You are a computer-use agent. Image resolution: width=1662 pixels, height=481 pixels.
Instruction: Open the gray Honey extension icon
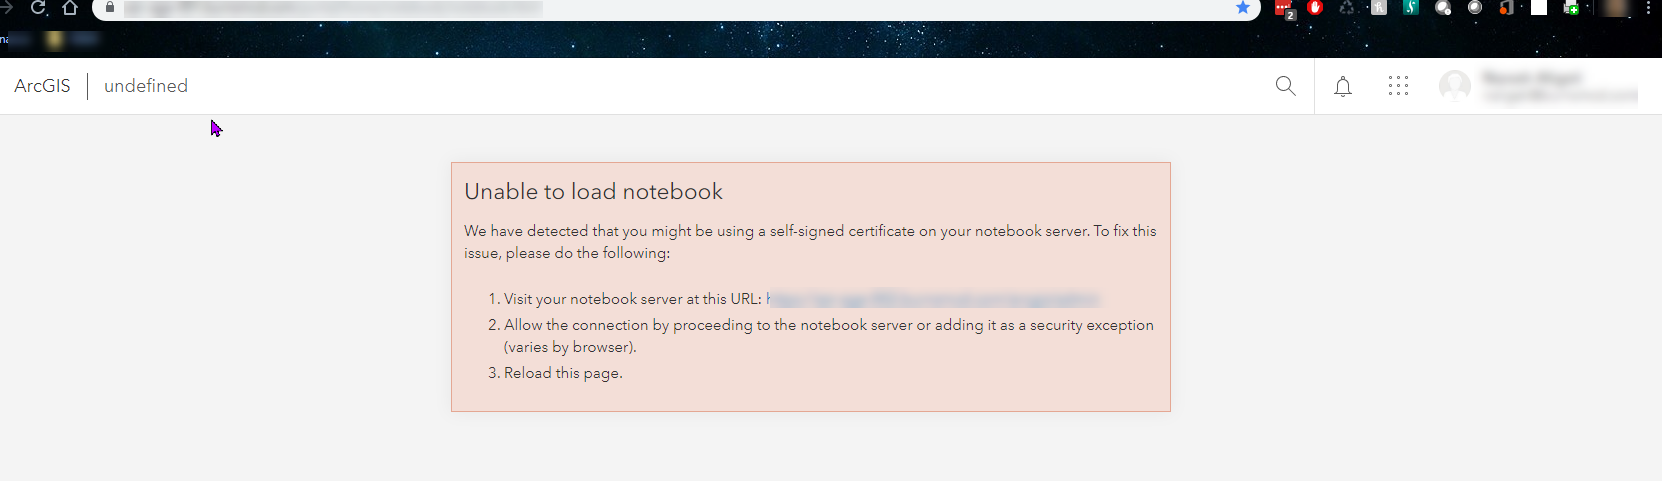point(1379,7)
